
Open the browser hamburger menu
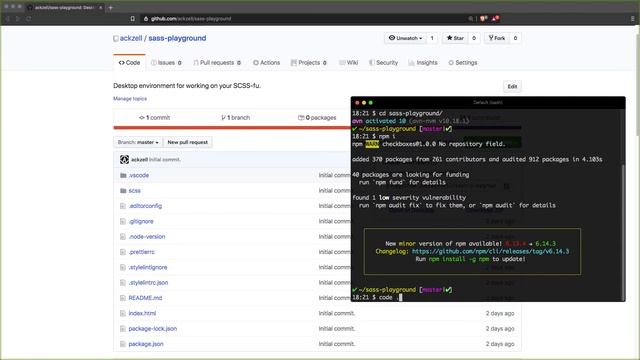click(x=633, y=19)
